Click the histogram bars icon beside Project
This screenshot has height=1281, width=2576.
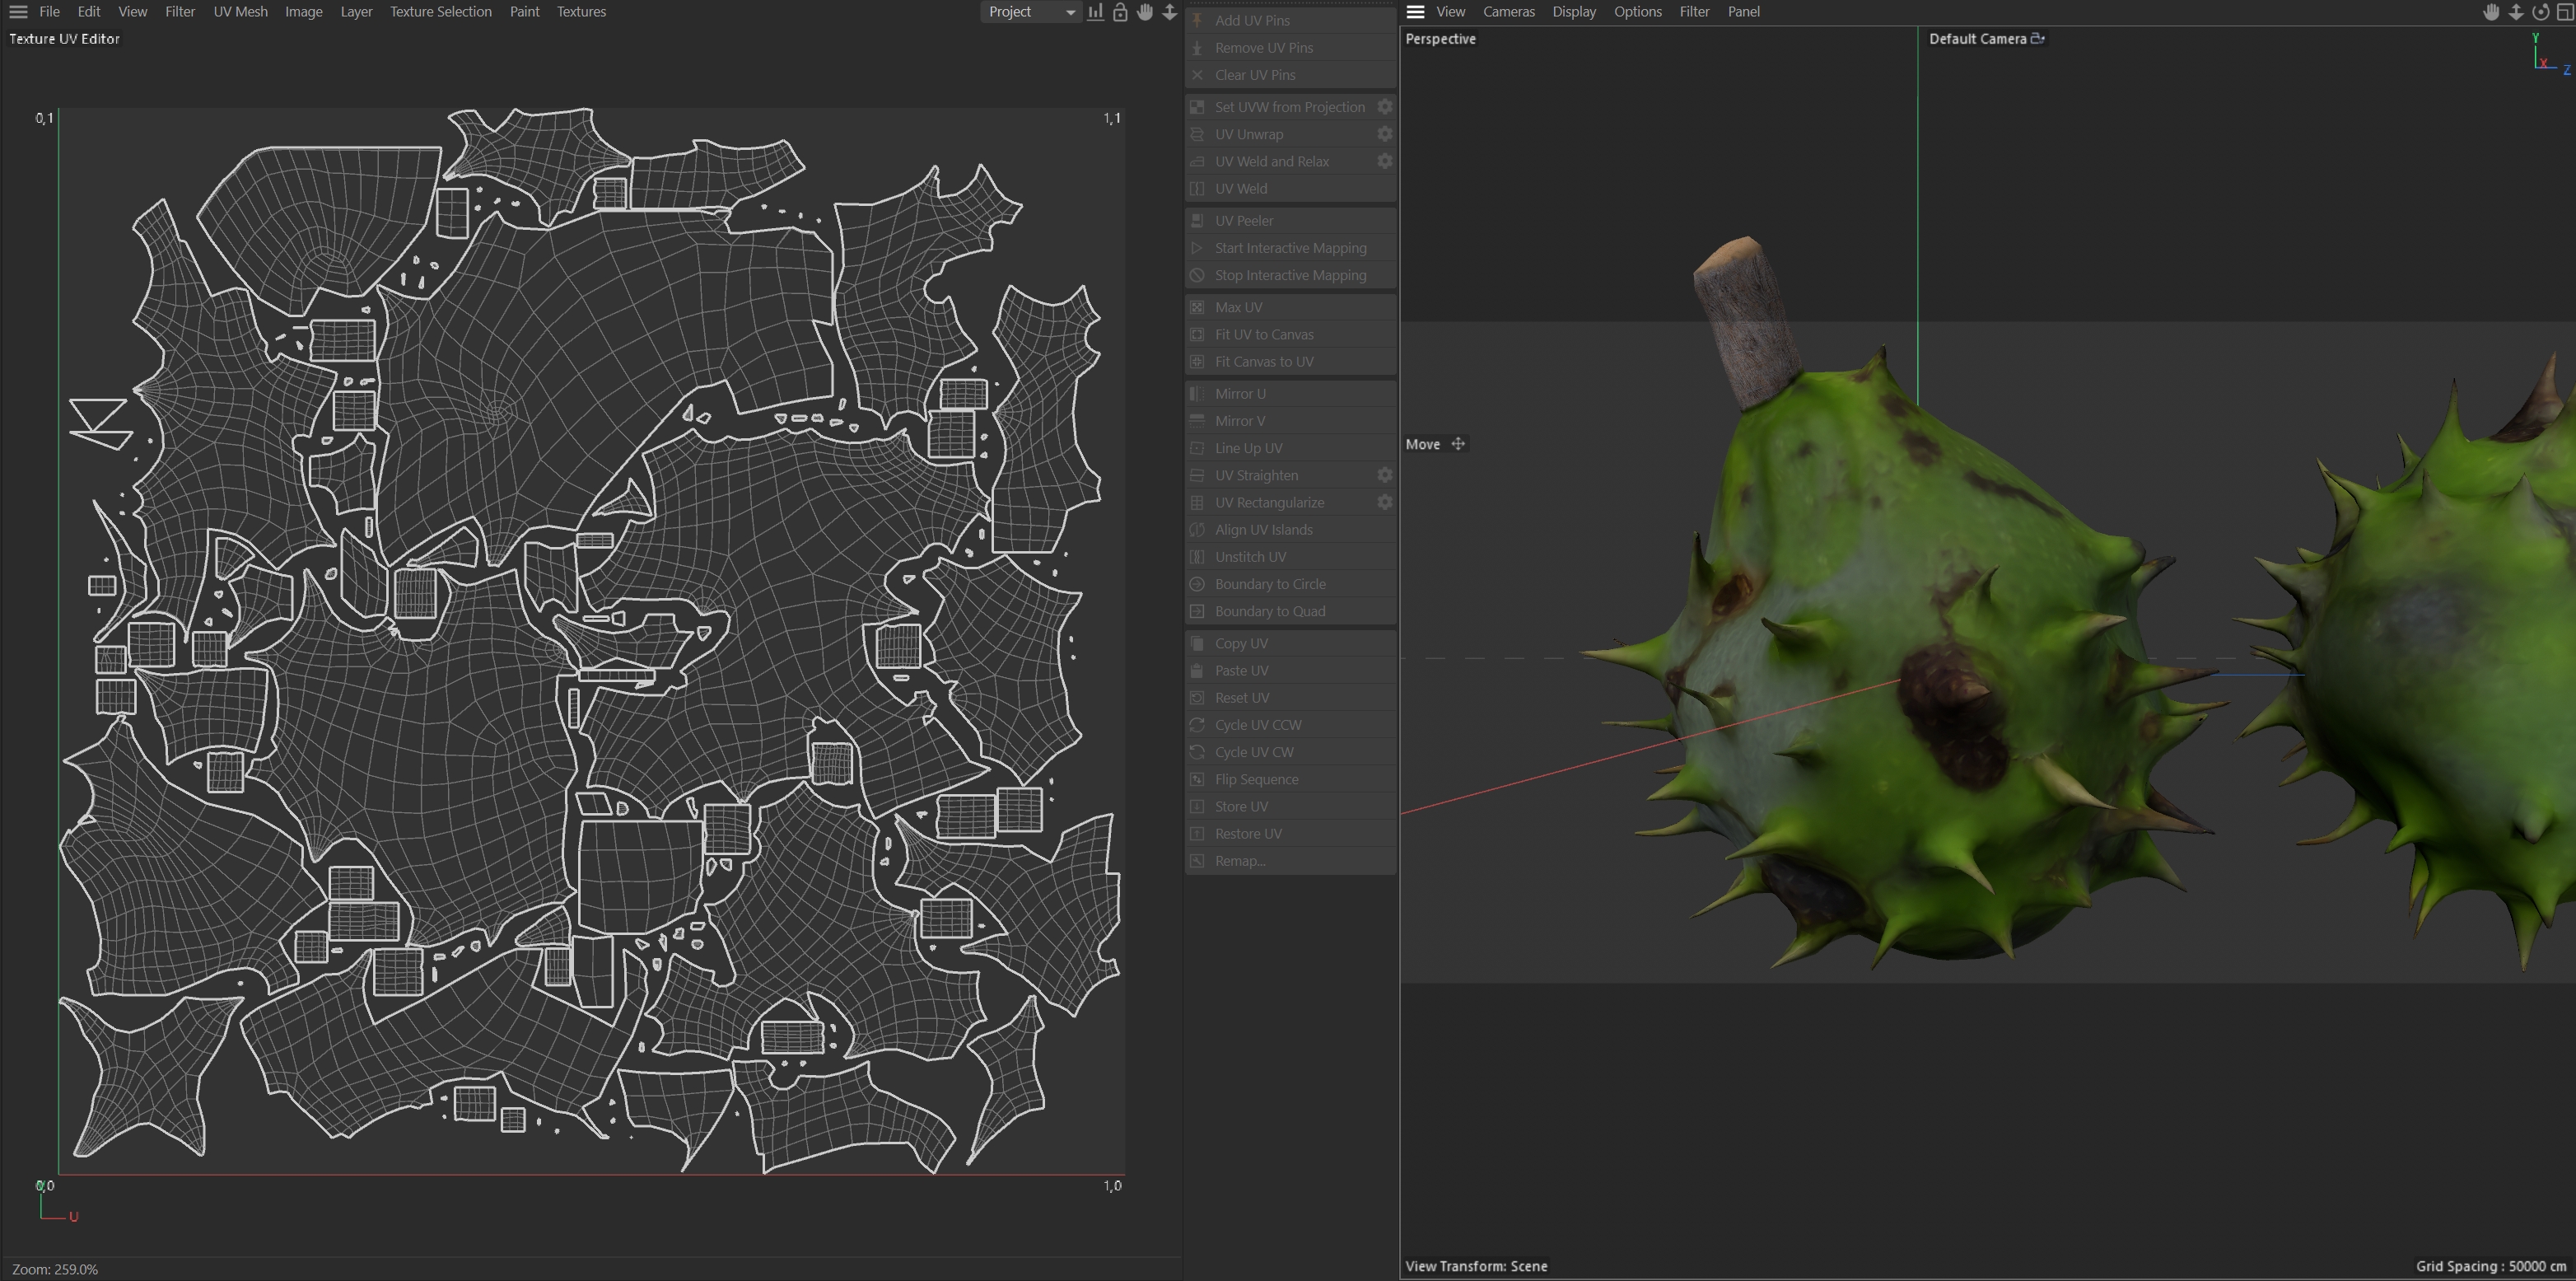(1096, 12)
